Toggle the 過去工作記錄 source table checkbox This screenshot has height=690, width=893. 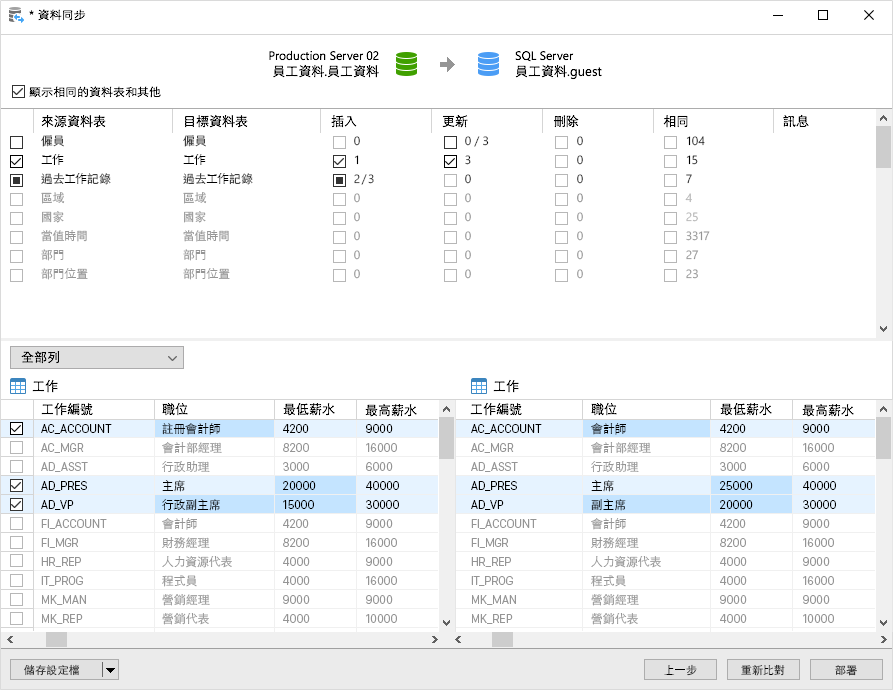click(17, 180)
